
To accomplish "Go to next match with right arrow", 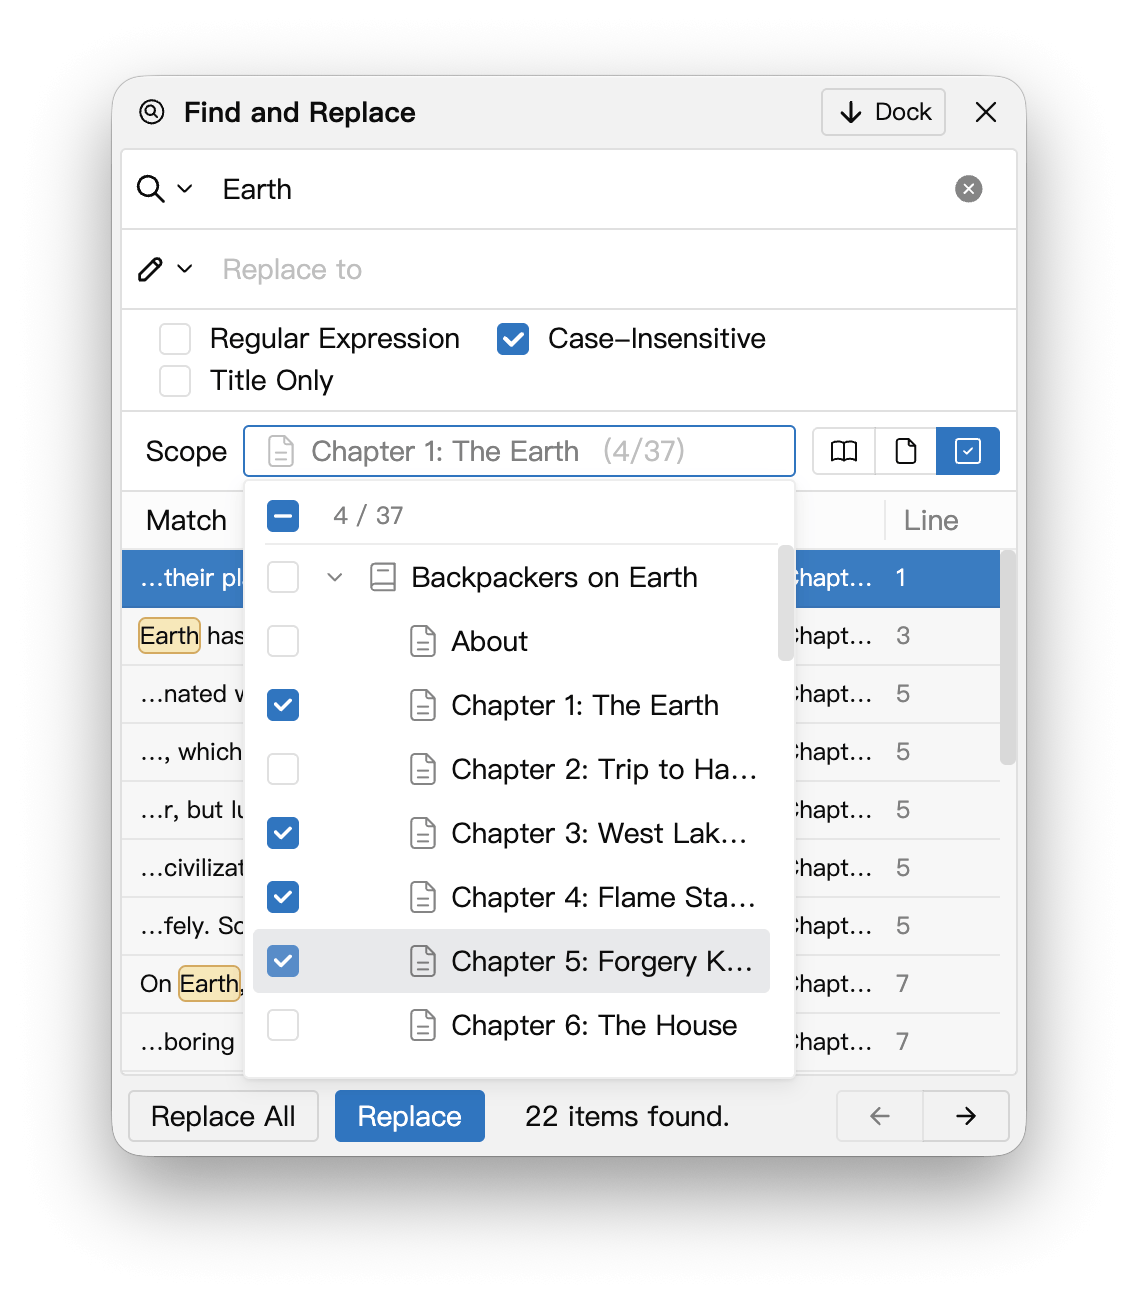I will [966, 1116].
